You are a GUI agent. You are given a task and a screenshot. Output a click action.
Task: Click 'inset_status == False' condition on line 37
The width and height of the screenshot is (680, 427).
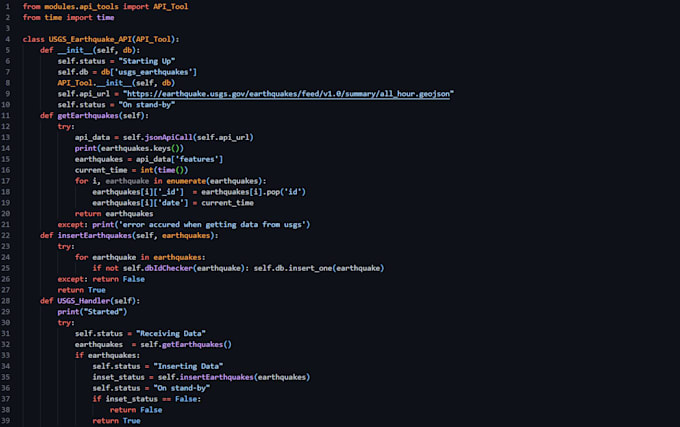[x=151, y=399]
